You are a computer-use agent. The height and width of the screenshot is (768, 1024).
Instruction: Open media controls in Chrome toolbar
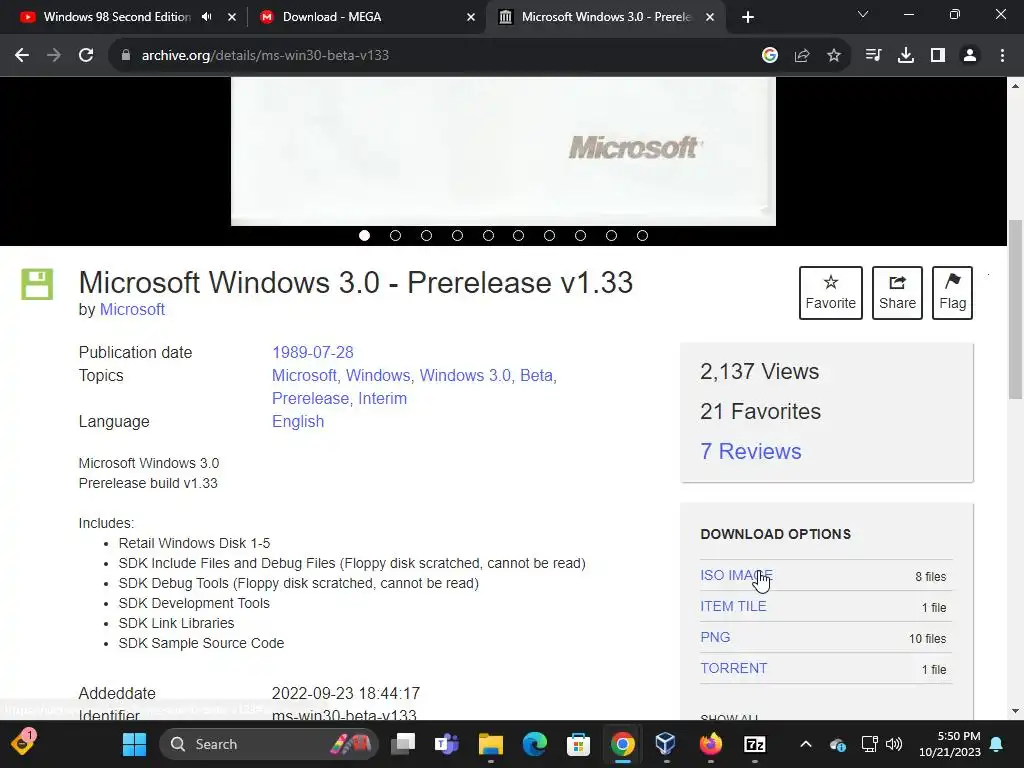click(873, 56)
